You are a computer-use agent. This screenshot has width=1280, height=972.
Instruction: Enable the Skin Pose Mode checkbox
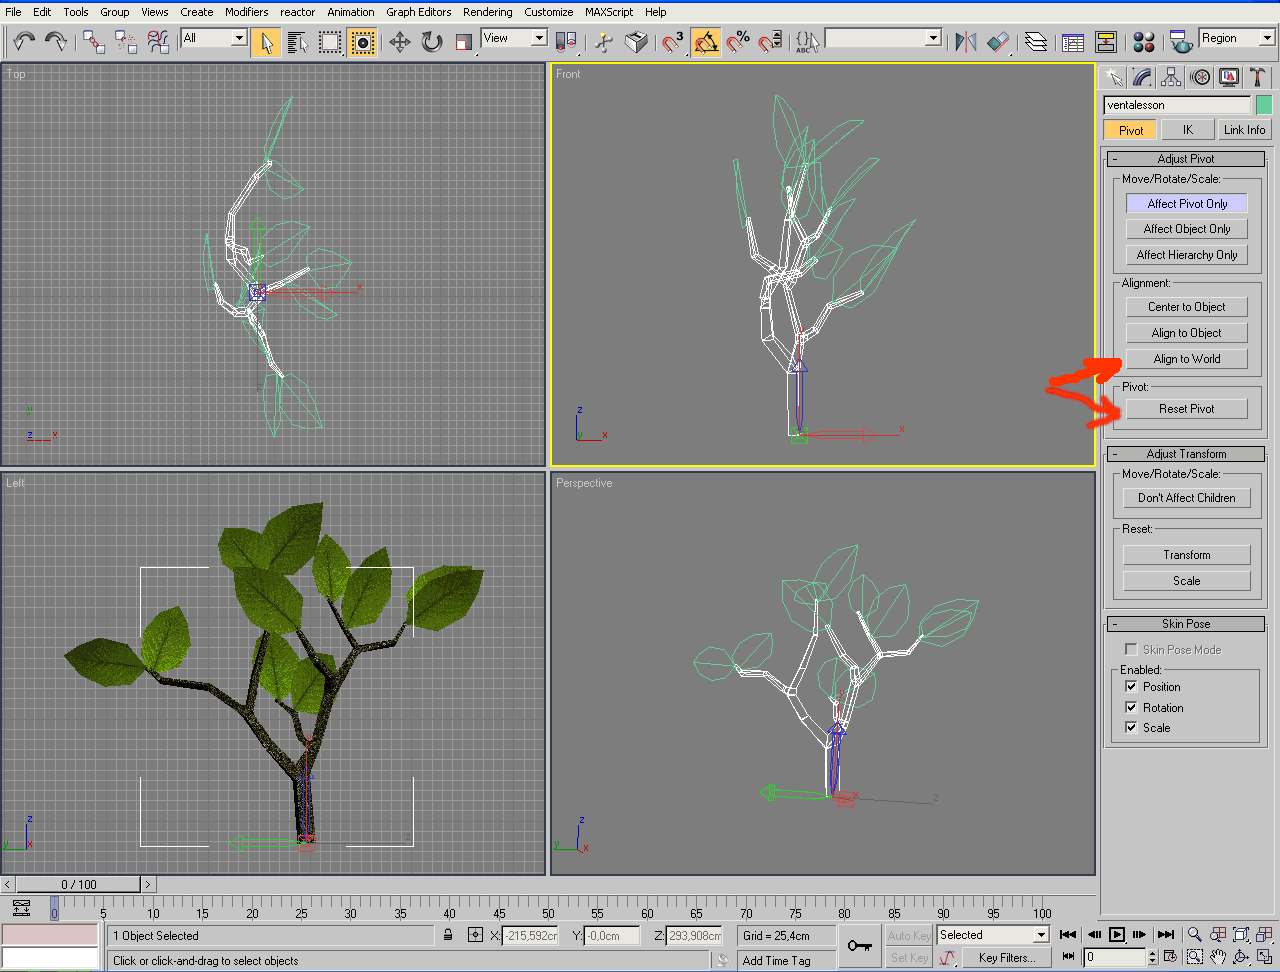(1131, 650)
